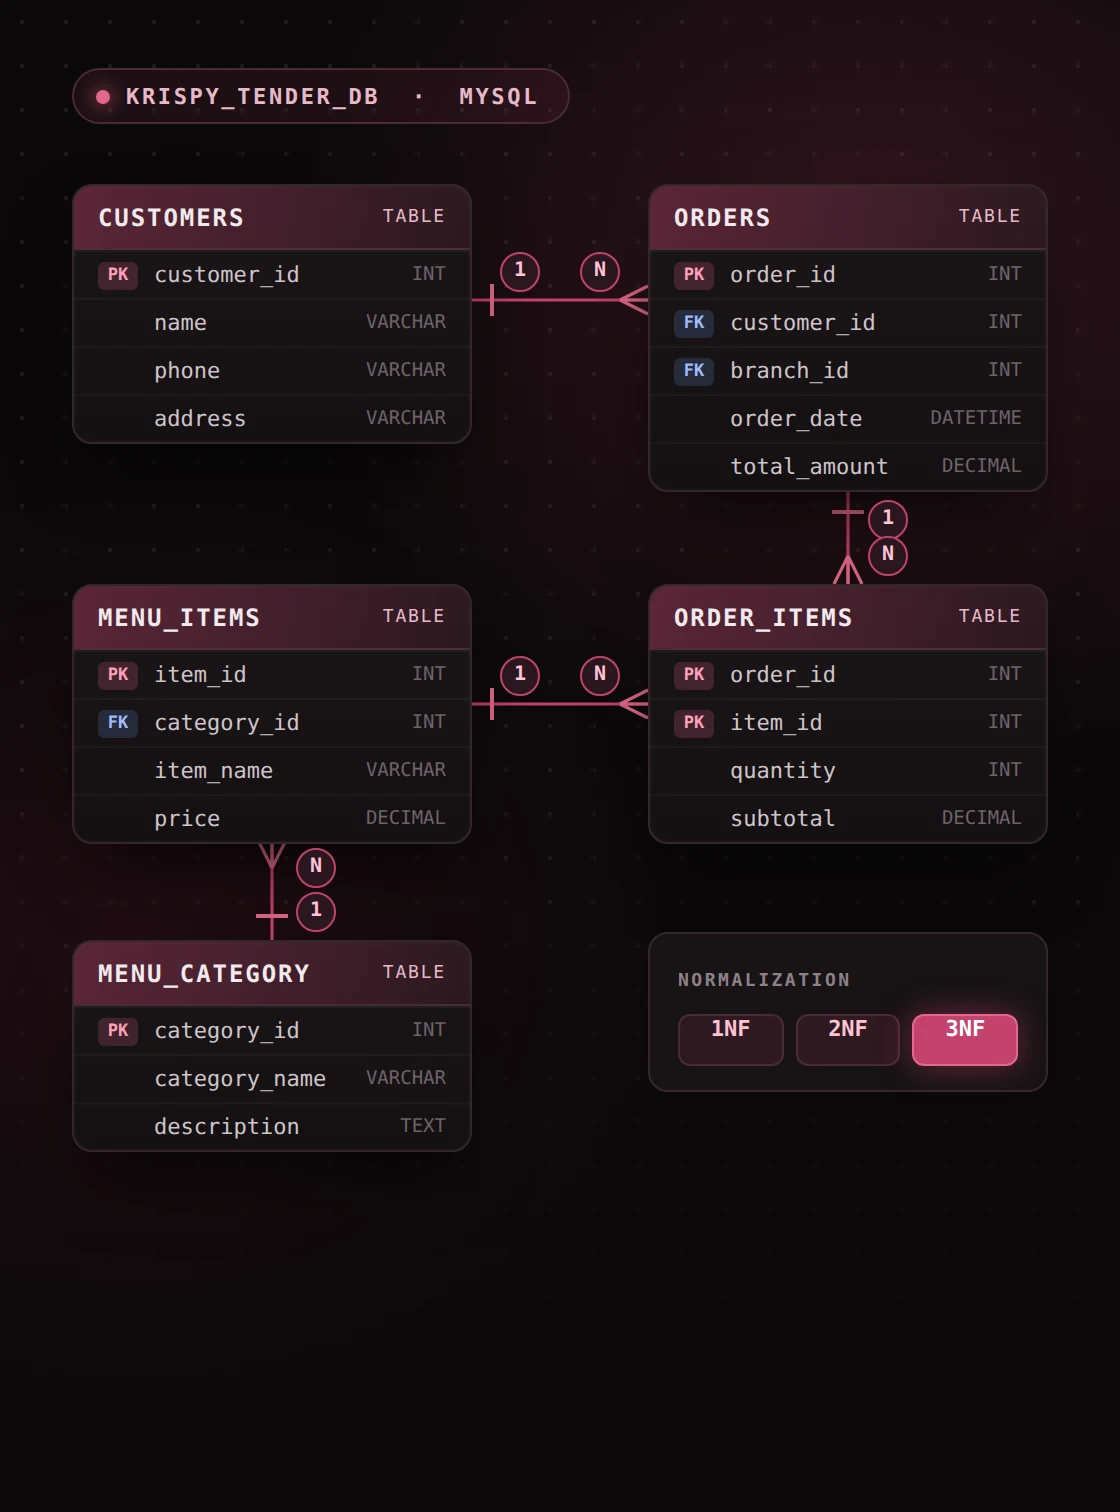Click the DATETIME type of order_date
The height and width of the screenshot is (1512, 1120).
pyautogui.click(x=976, y=418)
